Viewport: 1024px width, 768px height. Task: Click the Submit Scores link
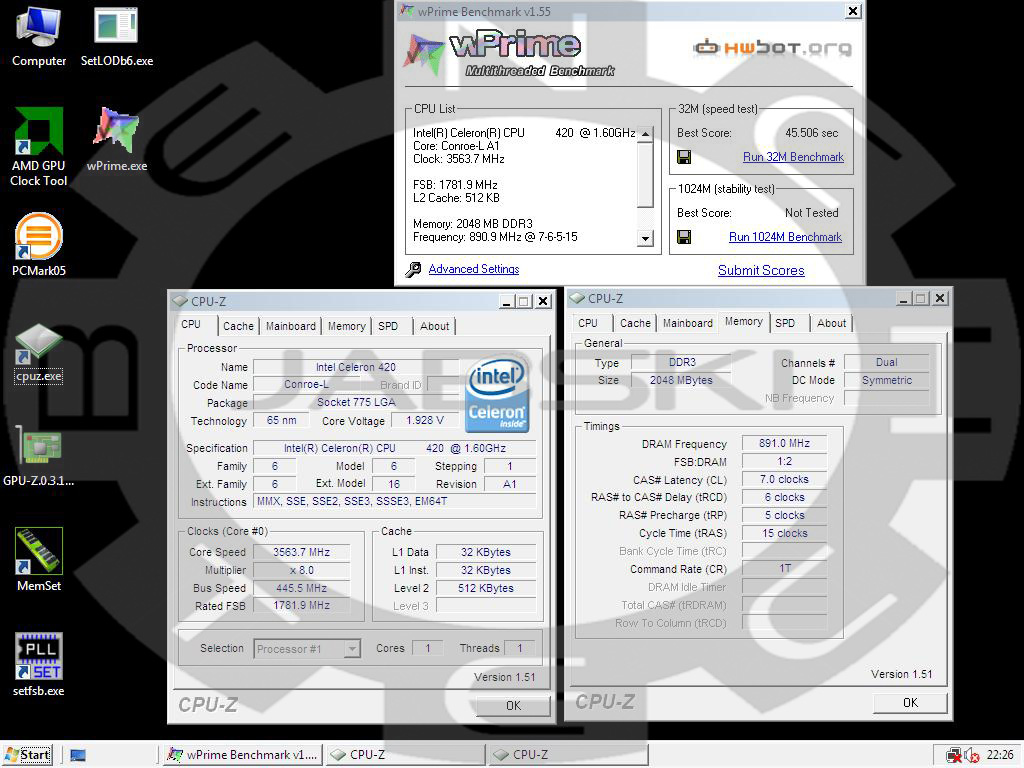coord(761,270)
